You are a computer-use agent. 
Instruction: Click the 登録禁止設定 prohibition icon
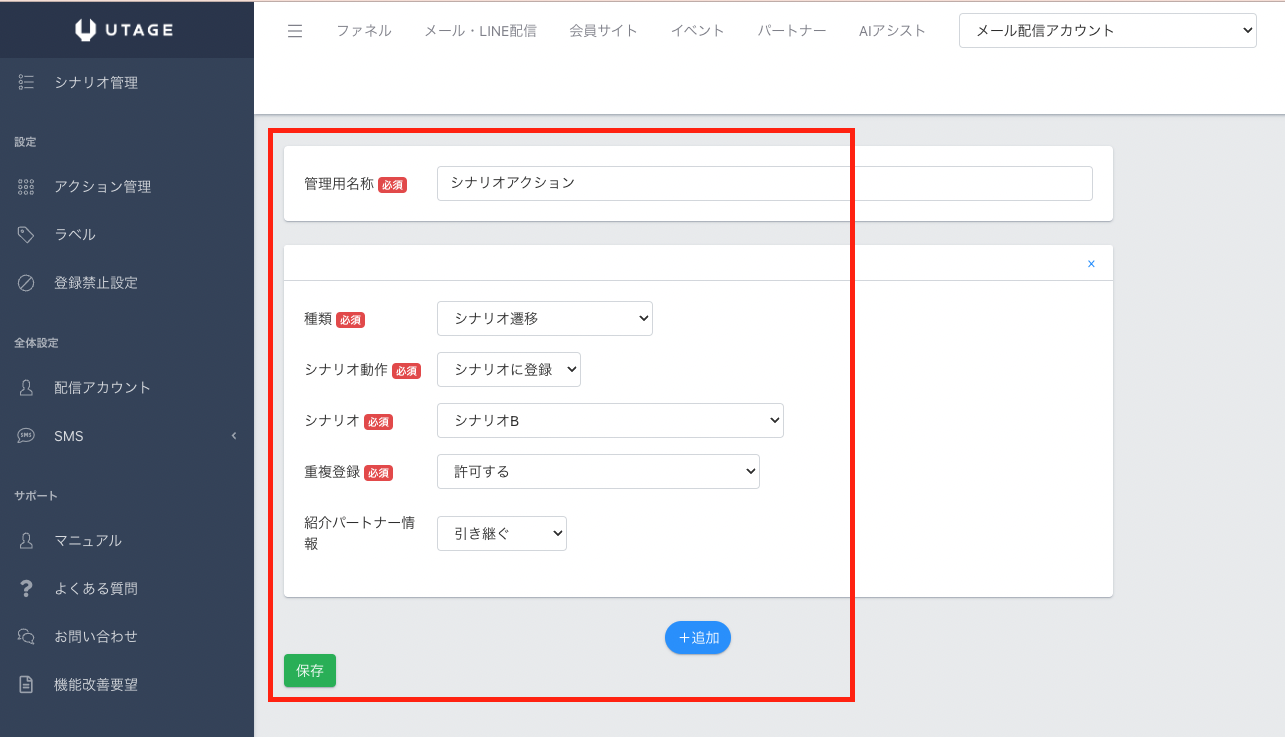tap(27, 283)
